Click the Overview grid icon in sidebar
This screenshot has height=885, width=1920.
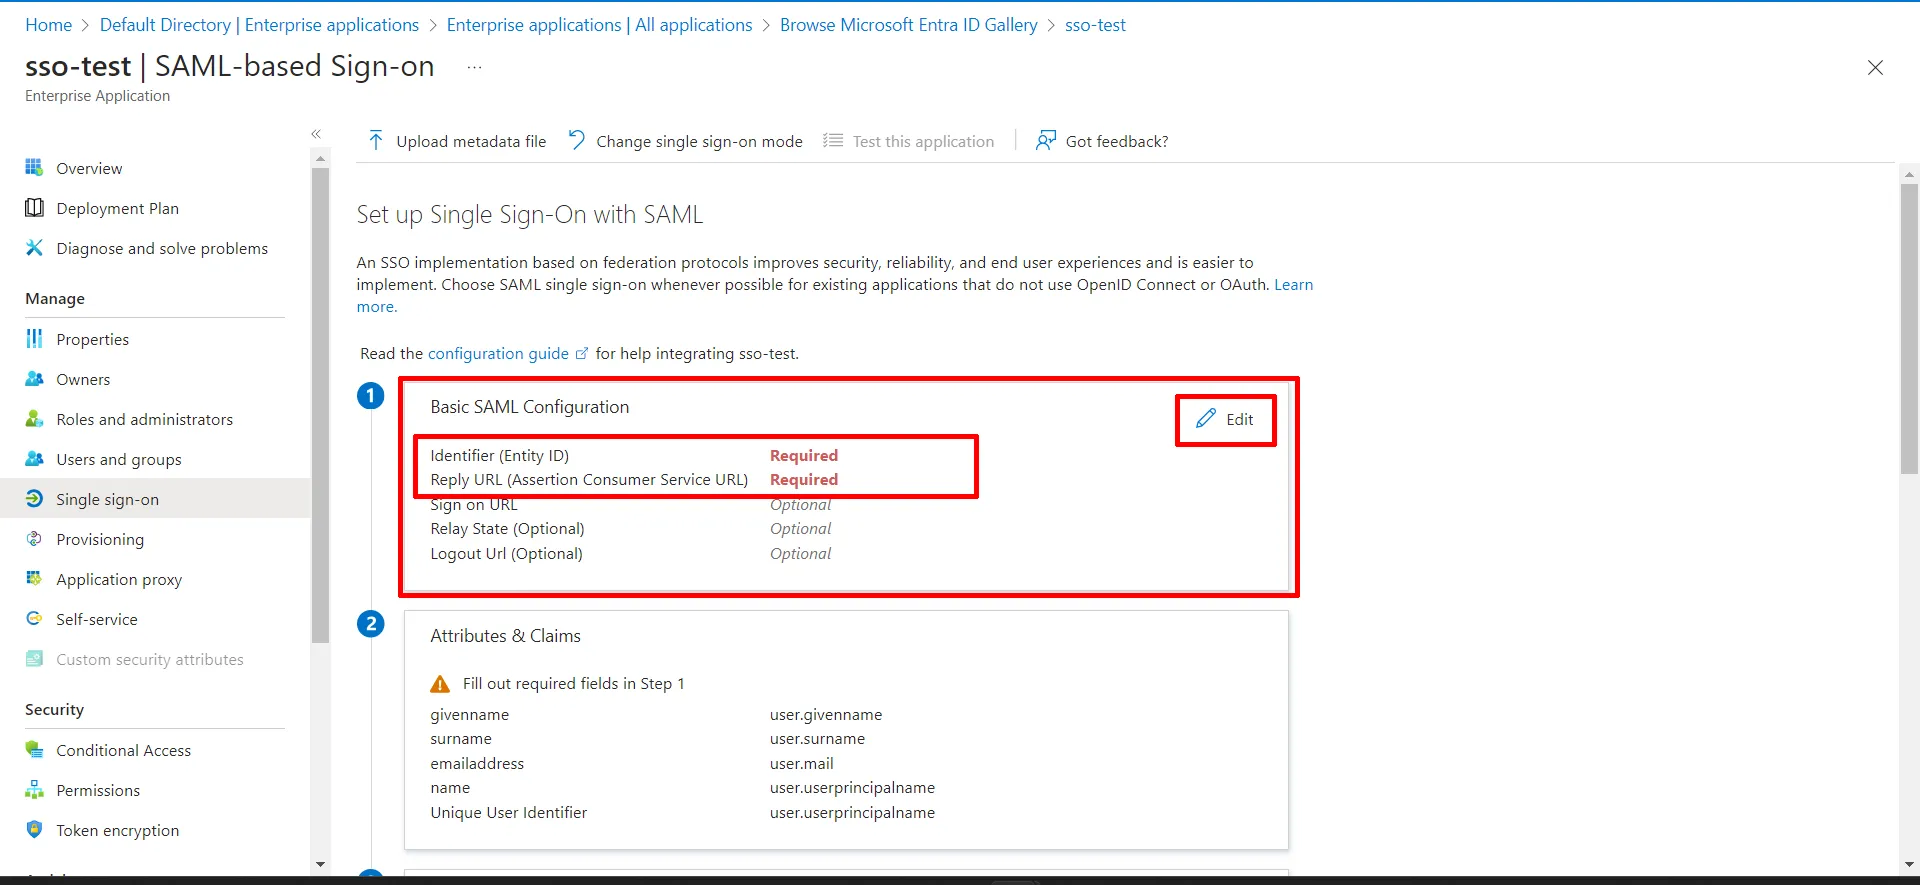pyautogui.click(x=34, y=167)
